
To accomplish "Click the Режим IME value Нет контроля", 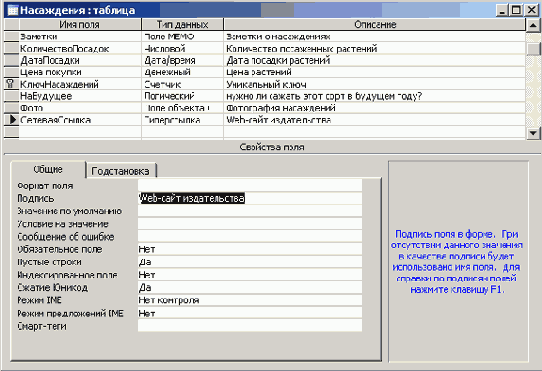I will click(250, 300).
